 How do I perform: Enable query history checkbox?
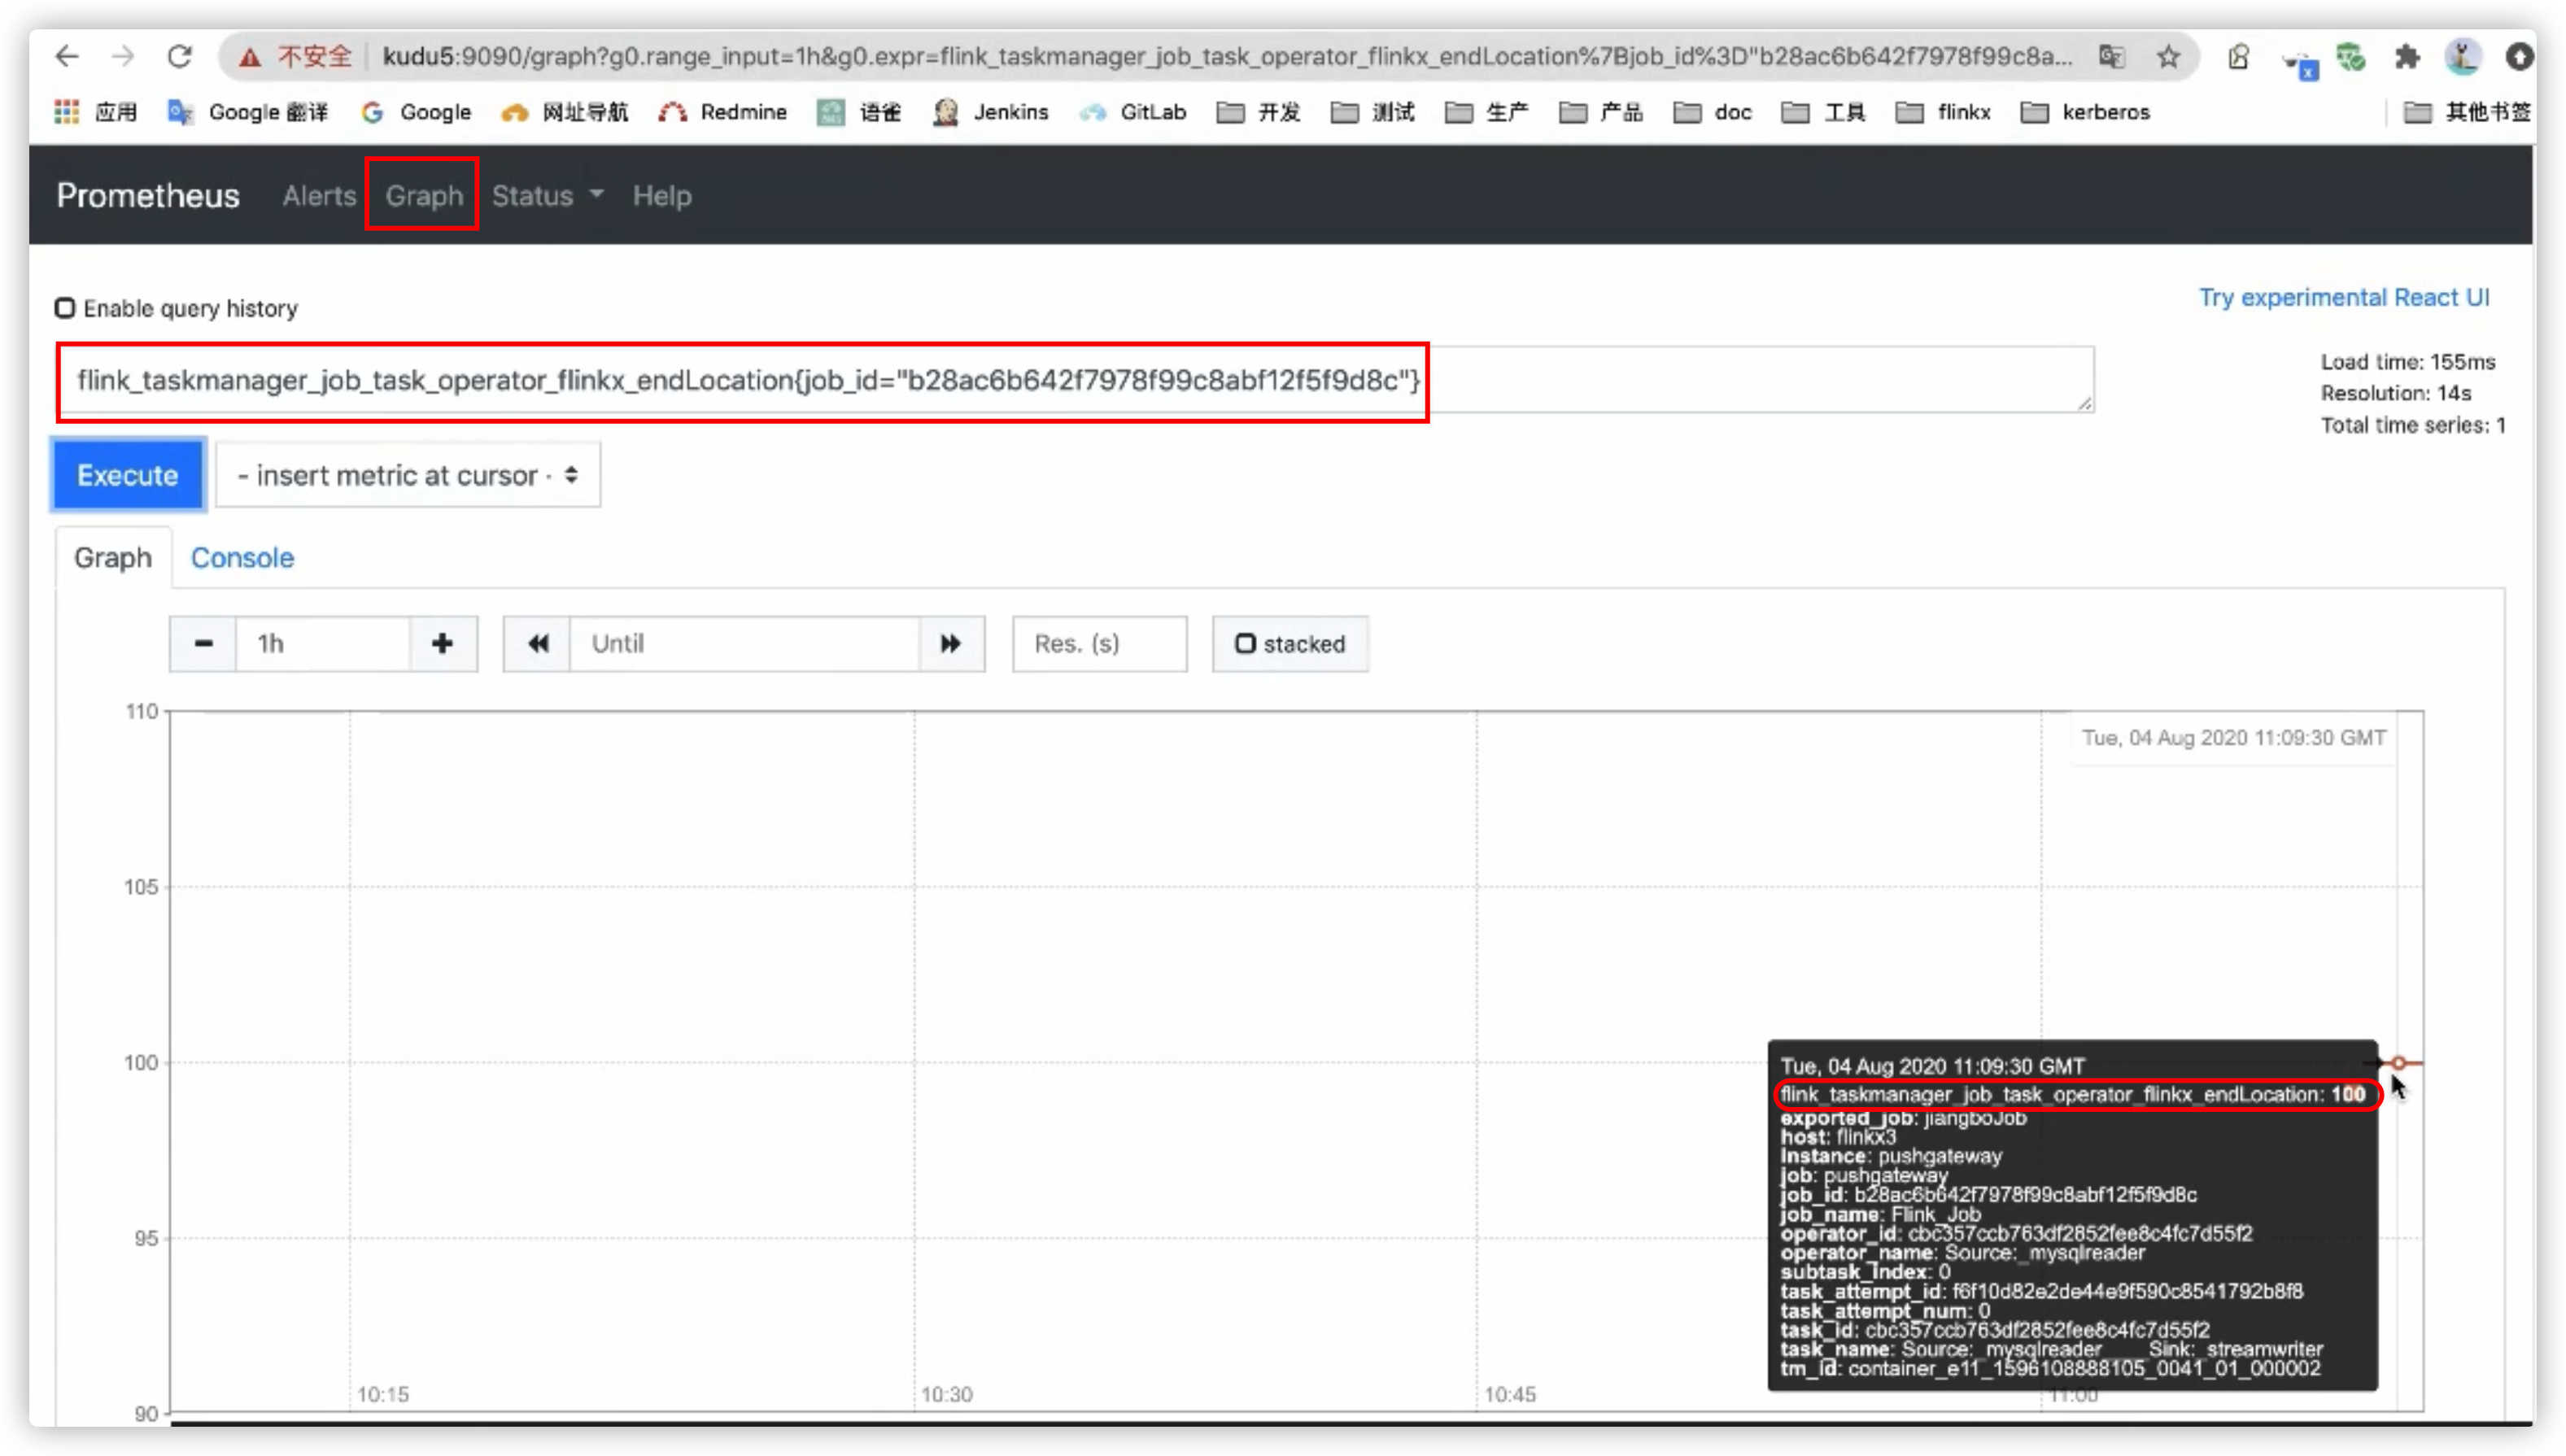(x=65, y=308)
